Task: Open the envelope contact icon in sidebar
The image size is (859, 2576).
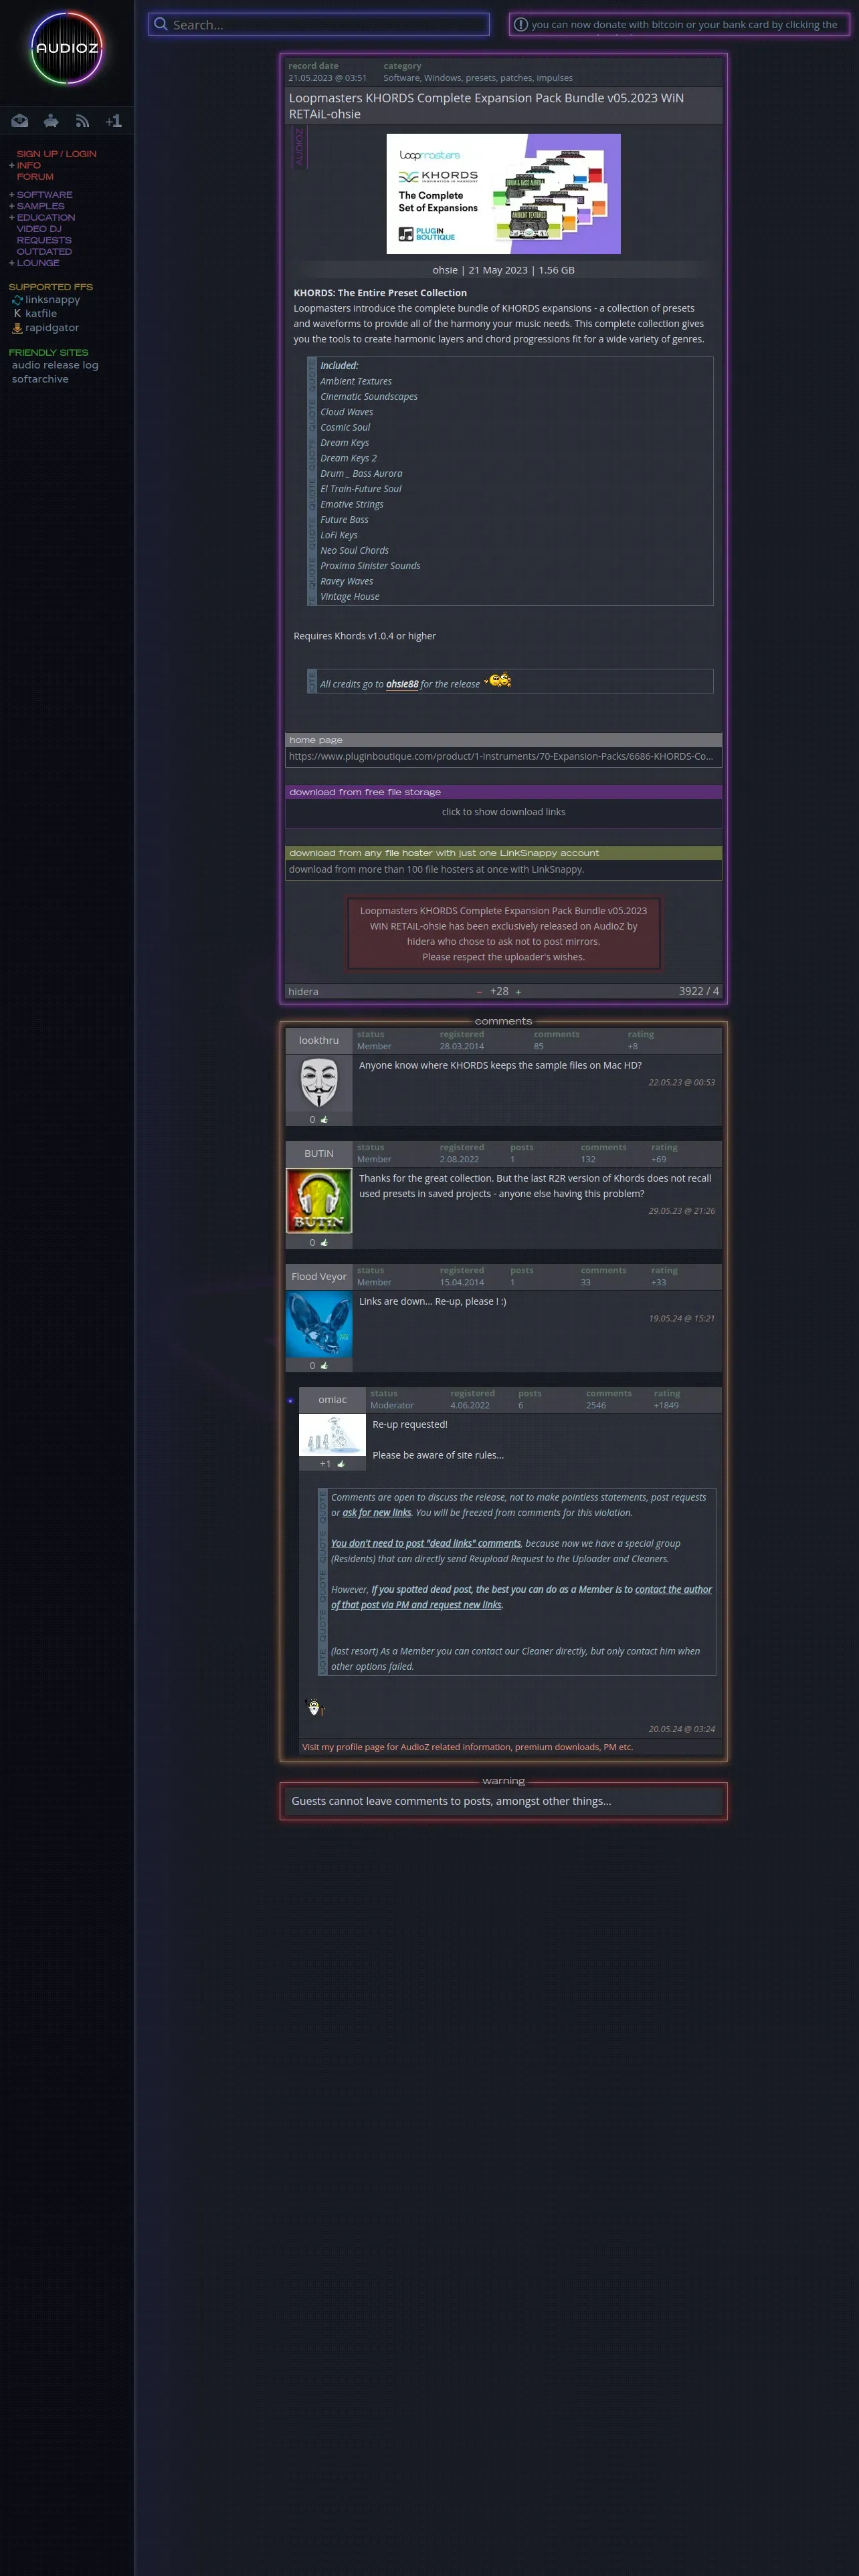Action: coord(20,121)
